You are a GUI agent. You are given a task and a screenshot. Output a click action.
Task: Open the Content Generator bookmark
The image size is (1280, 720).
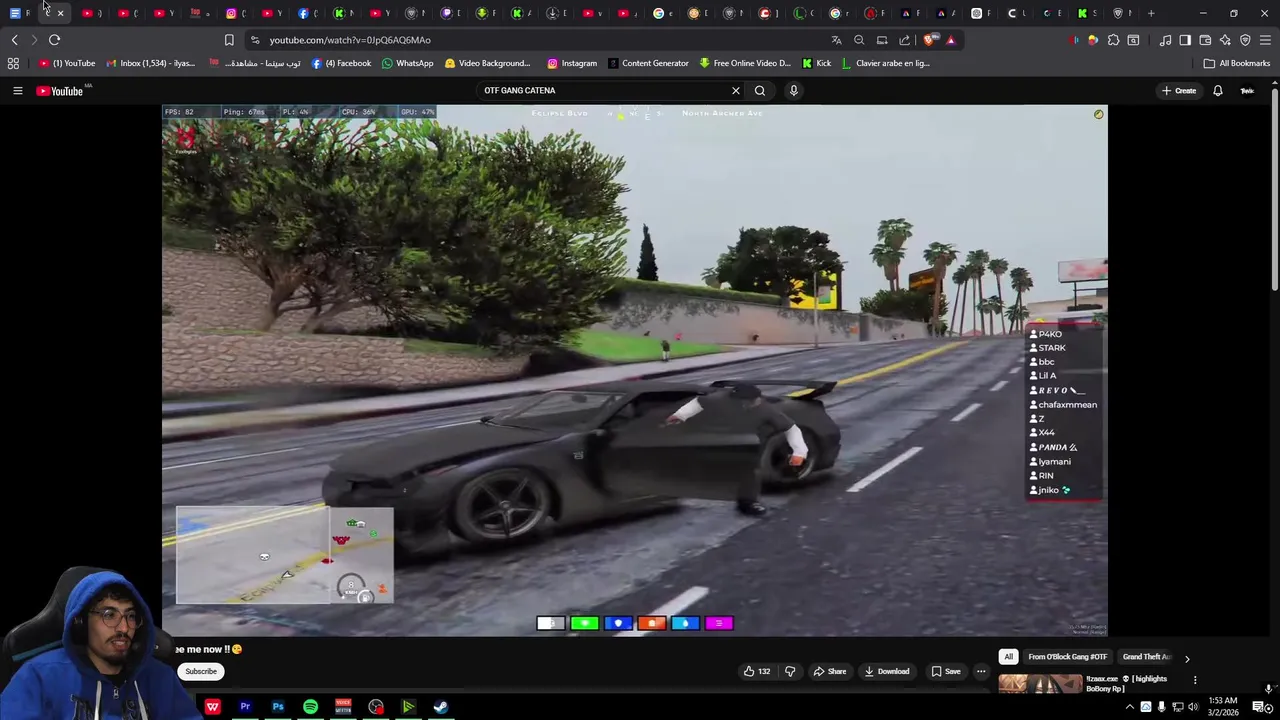click(648, 63)
